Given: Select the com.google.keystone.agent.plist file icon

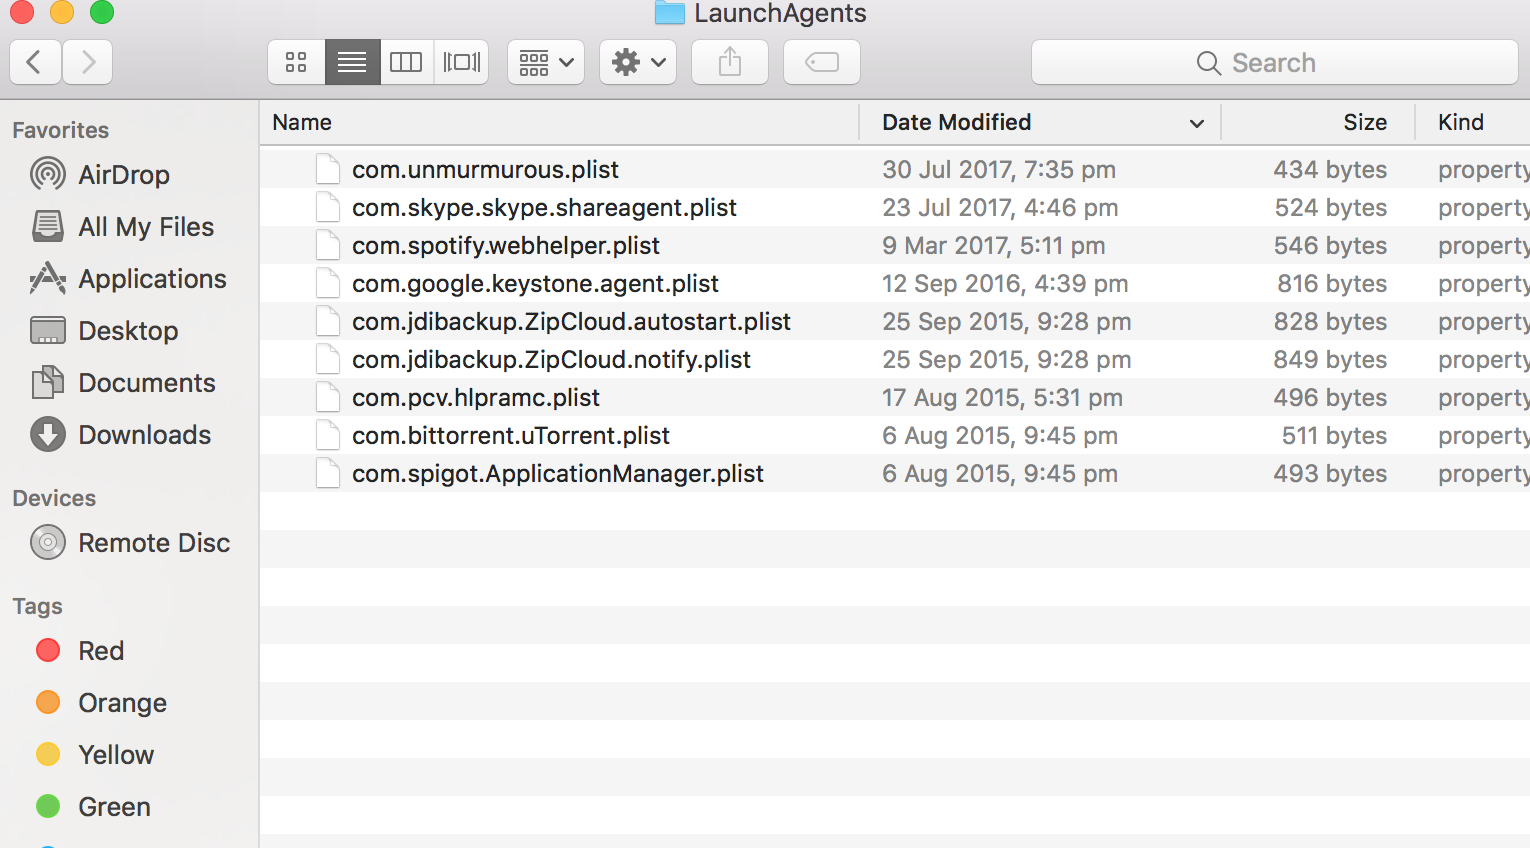Looking at the screenshot, I should tap(328, 283).
